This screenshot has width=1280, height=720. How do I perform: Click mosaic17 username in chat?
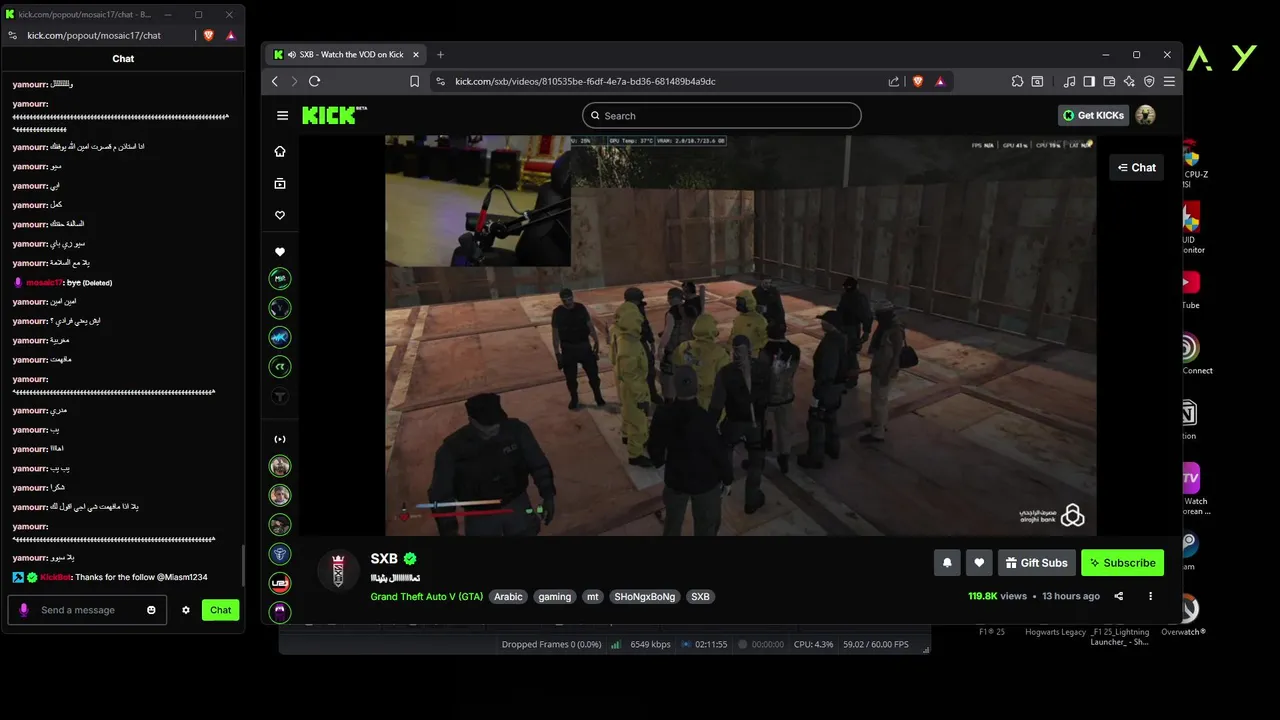click(44, 283)
